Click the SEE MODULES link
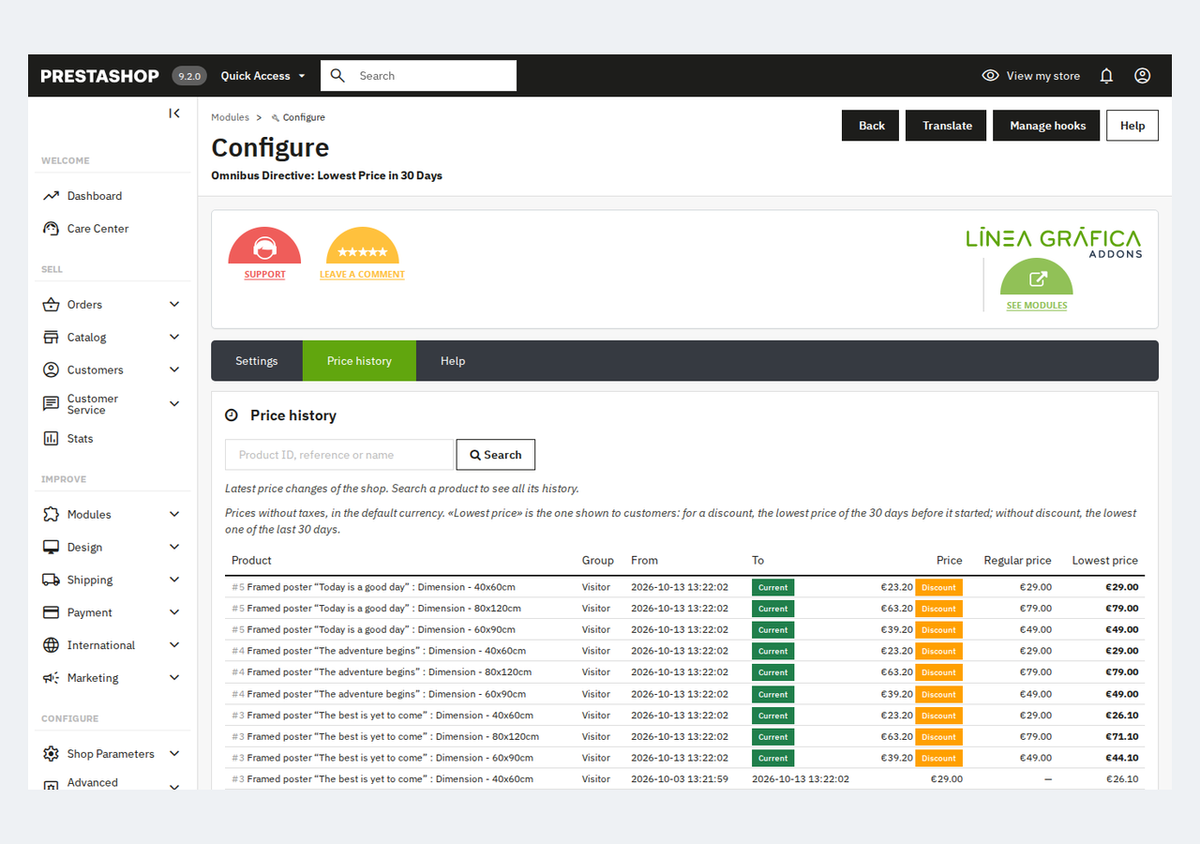The image size is (1200, 844). click(1037, 305)
